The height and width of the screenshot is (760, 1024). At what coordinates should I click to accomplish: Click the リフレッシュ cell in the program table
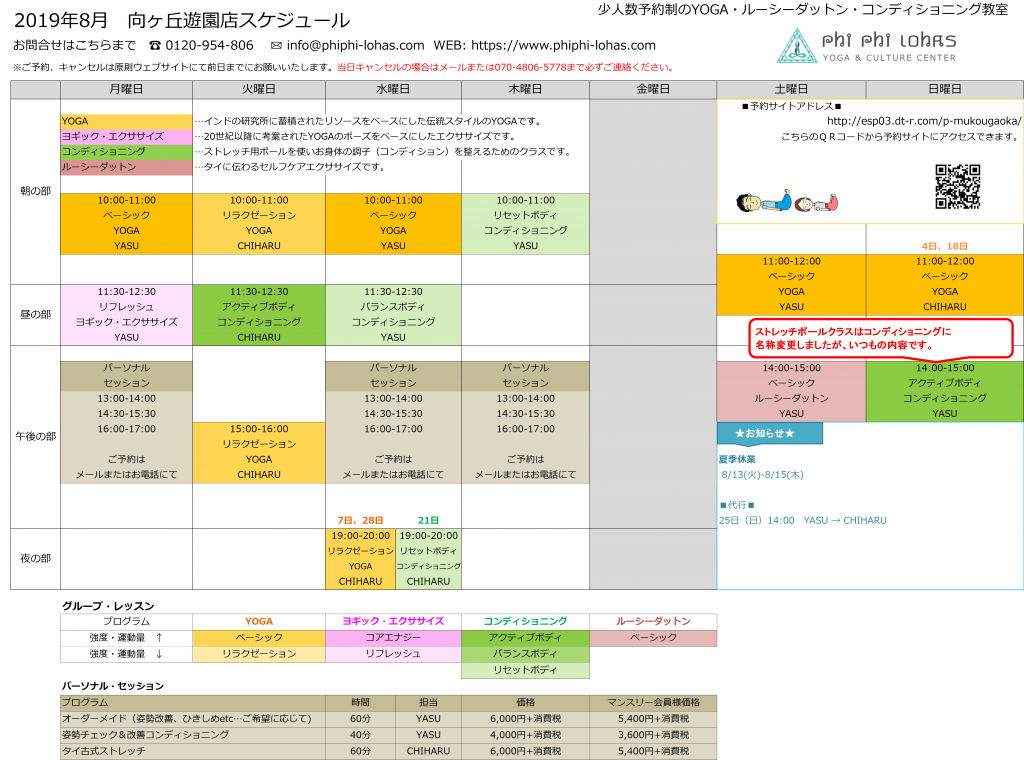393,654
